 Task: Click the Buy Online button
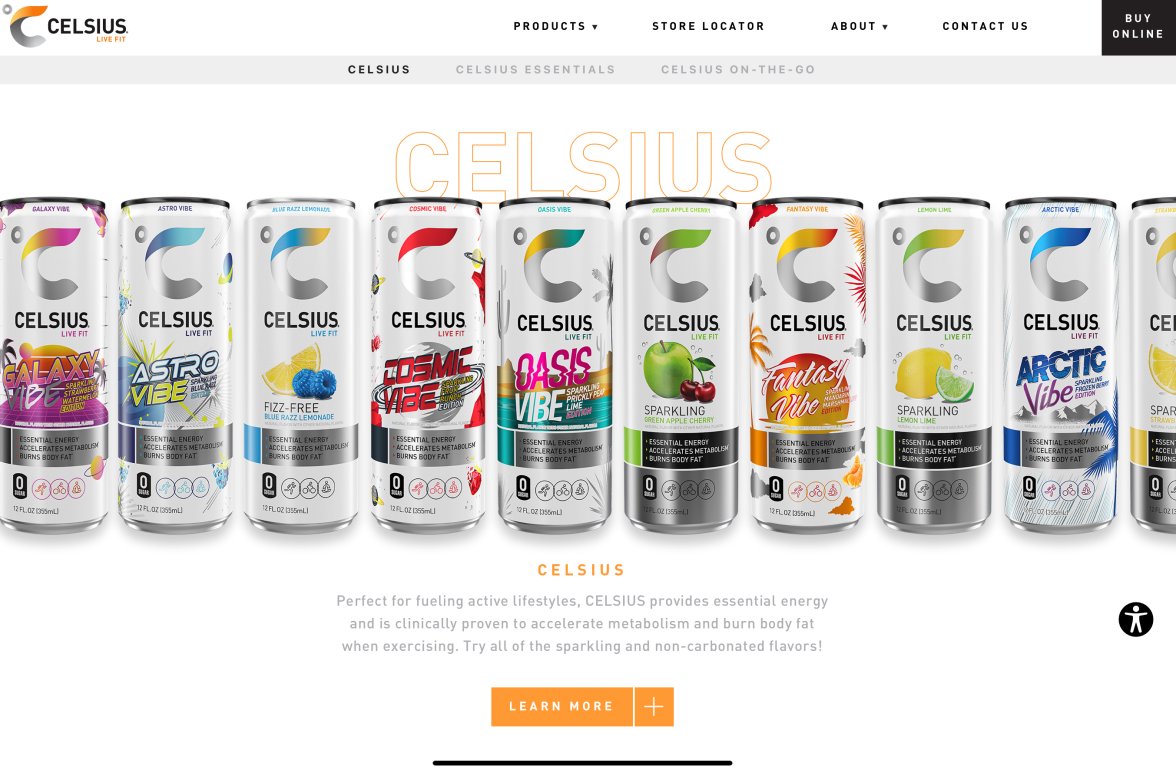(1138, 27)
